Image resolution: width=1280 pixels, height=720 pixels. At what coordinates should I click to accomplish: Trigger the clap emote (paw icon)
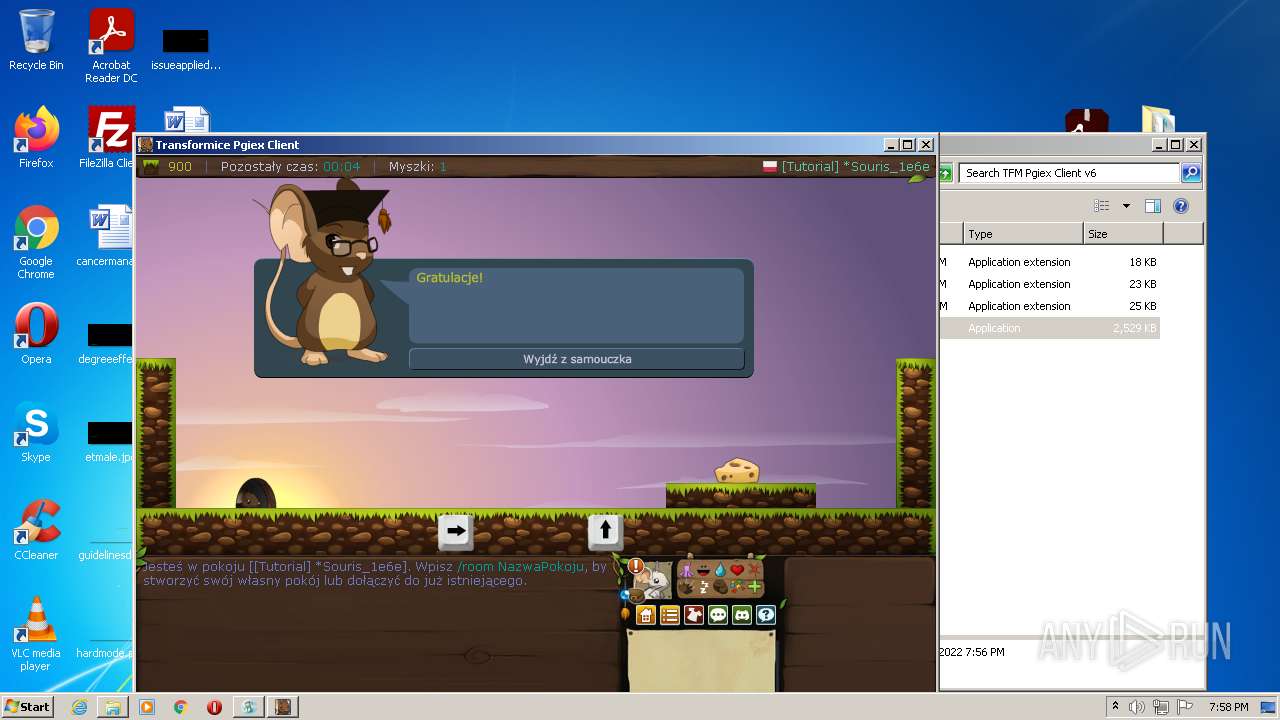[x=686, y=587]
